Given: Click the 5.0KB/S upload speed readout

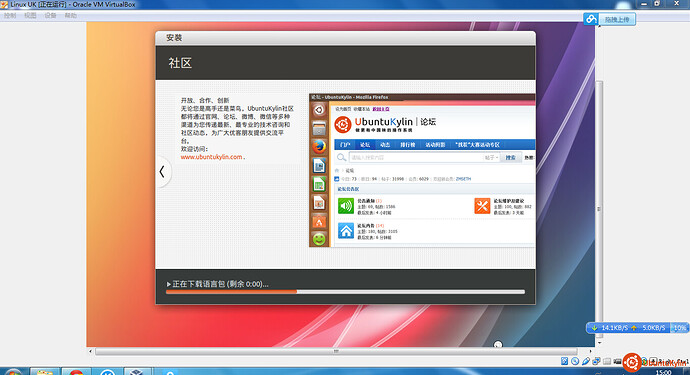Looking at the screenshot, I should 653,328.
